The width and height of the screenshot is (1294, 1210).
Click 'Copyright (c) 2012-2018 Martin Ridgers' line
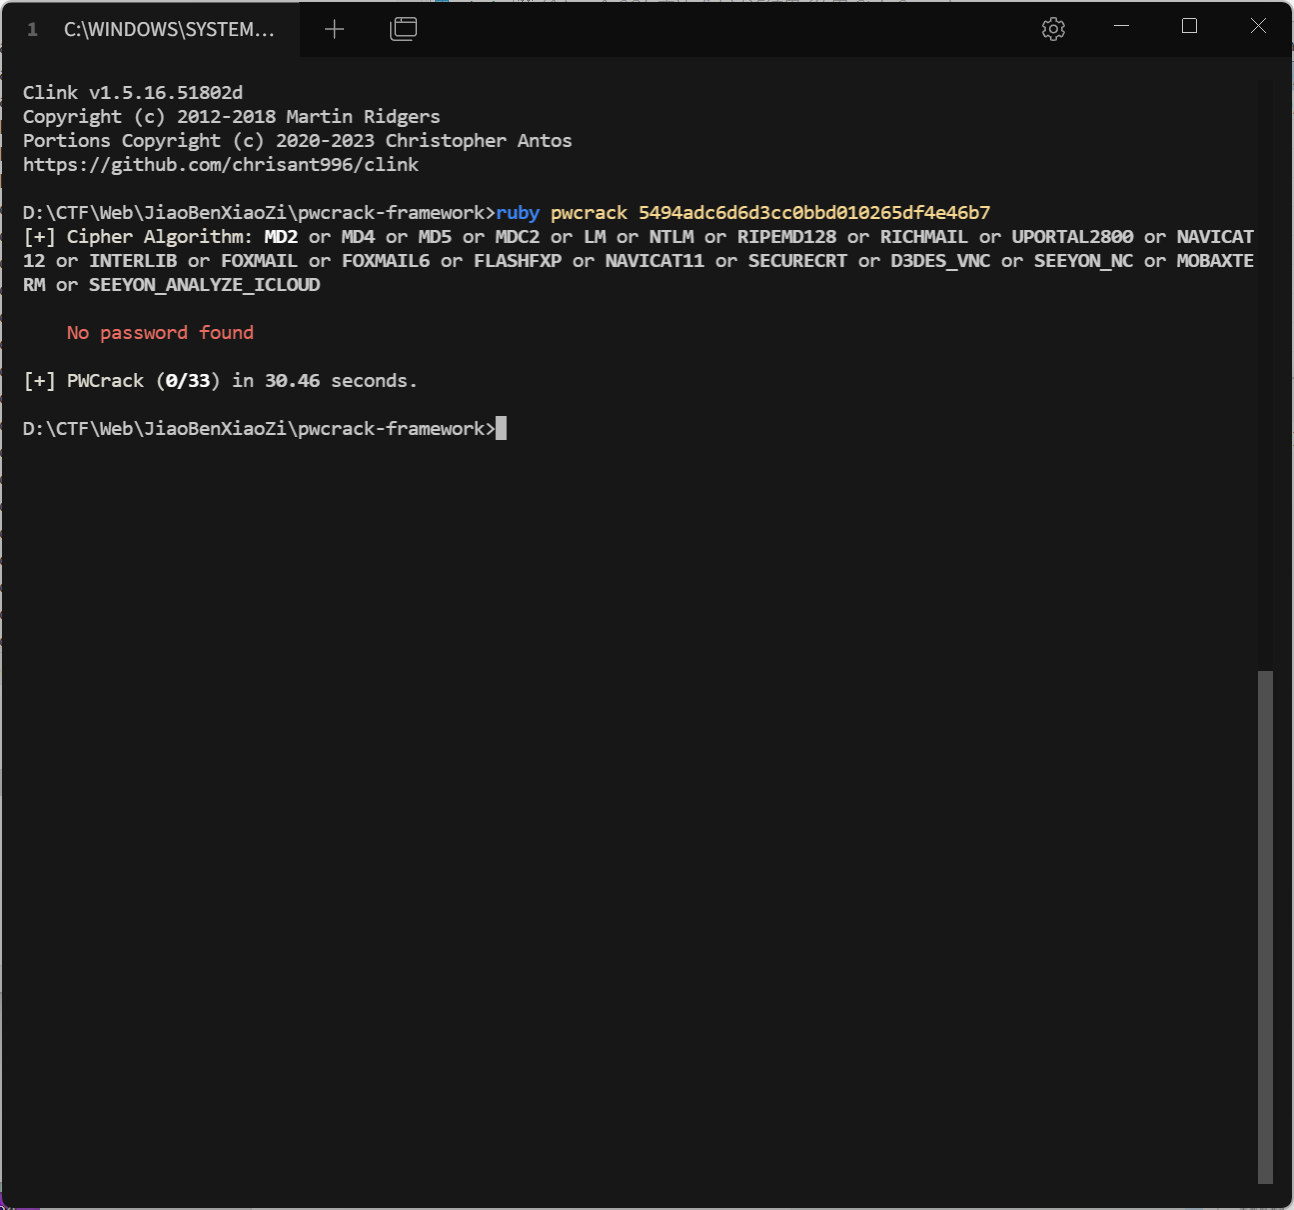[x=231, y=116]
